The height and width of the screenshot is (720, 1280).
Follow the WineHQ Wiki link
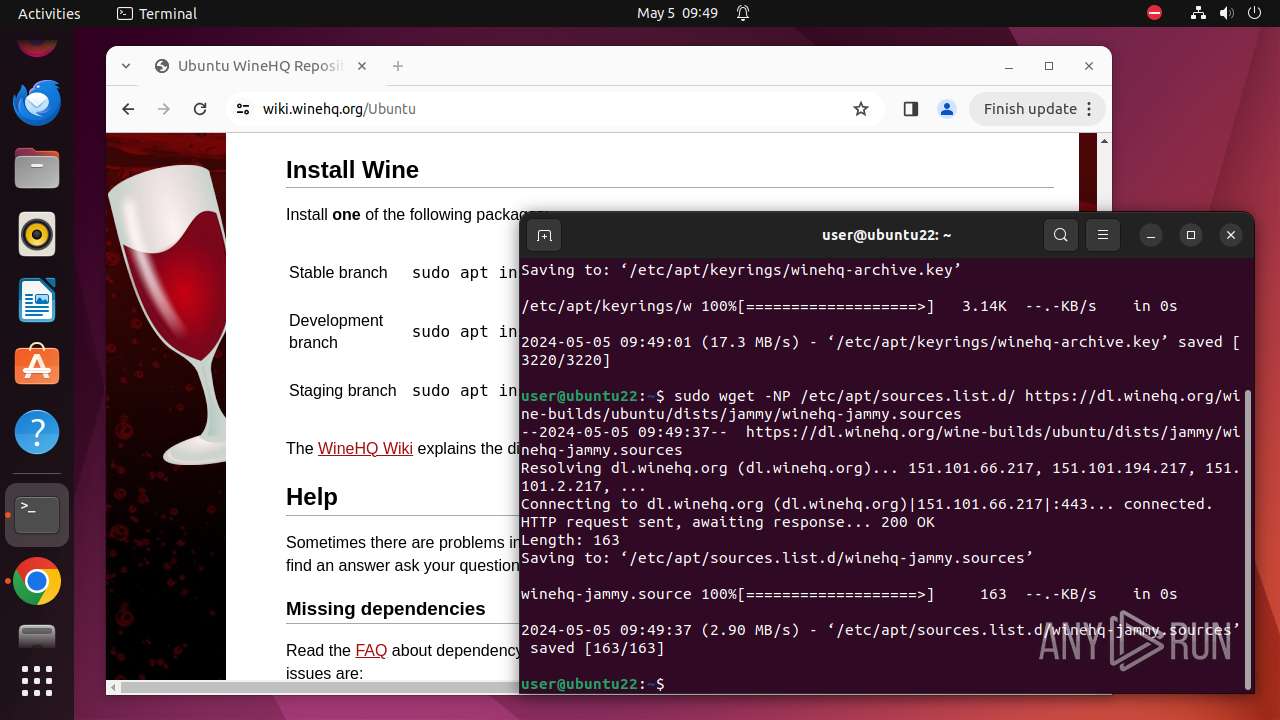[x=365, y=448]
